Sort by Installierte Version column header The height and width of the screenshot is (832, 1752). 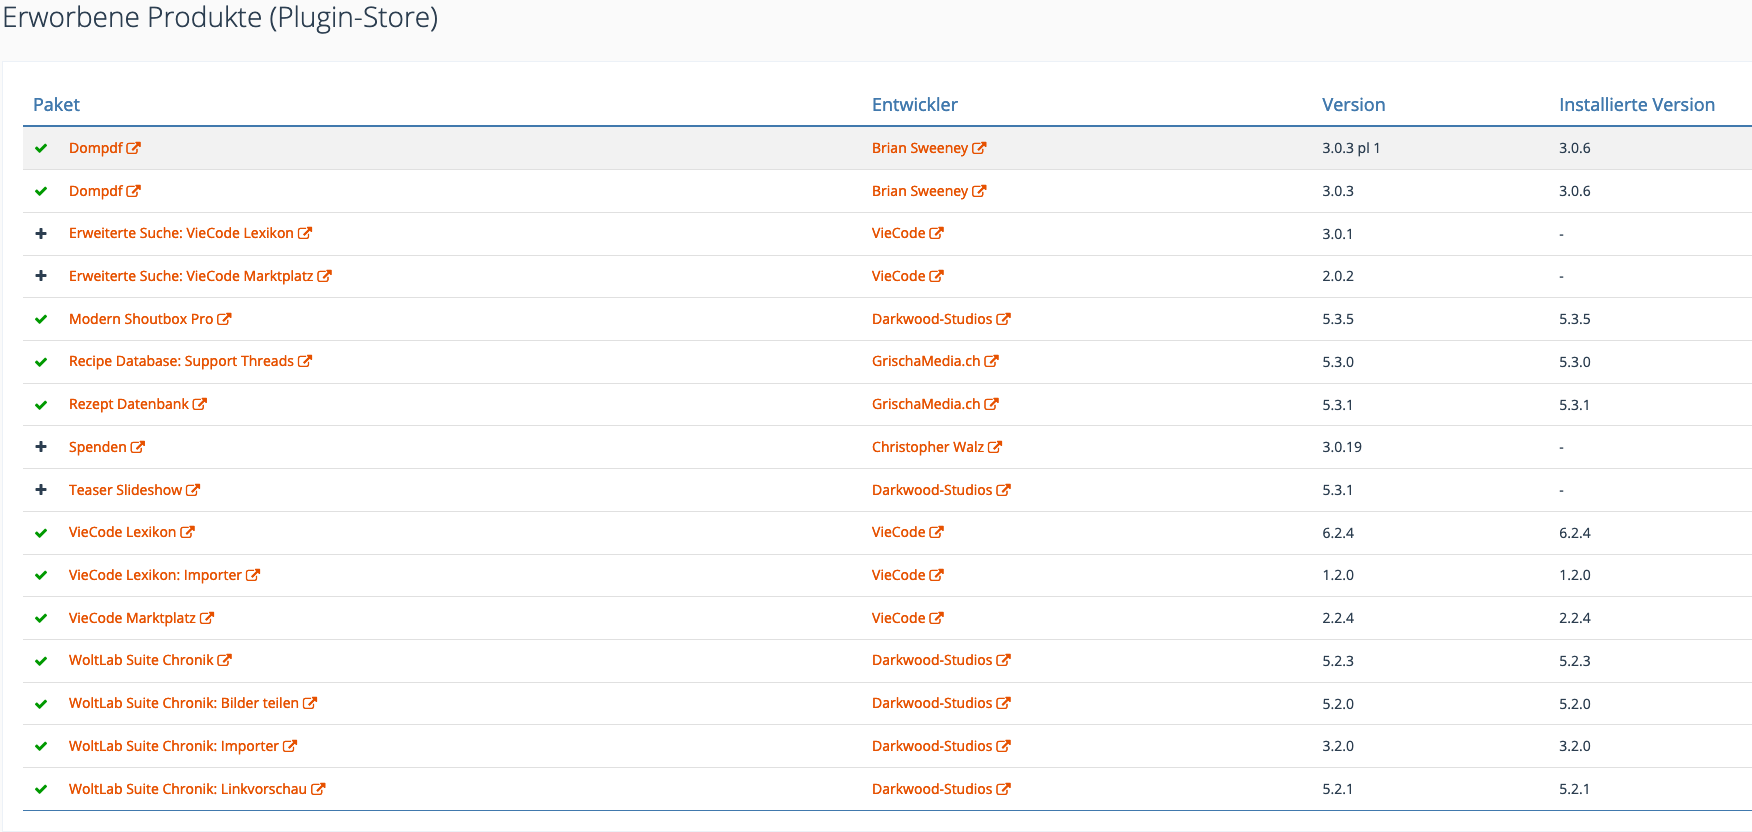(1636, 105)
